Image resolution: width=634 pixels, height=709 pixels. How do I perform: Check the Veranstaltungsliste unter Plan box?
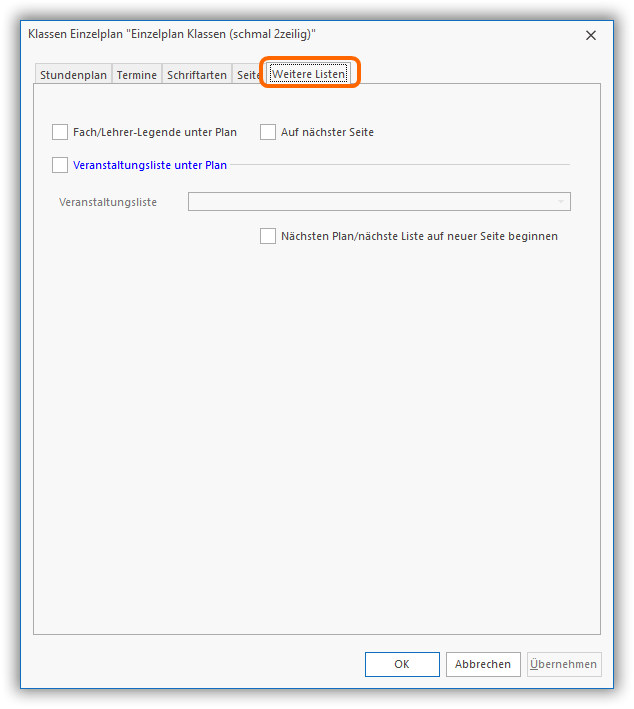pos(60,165)
